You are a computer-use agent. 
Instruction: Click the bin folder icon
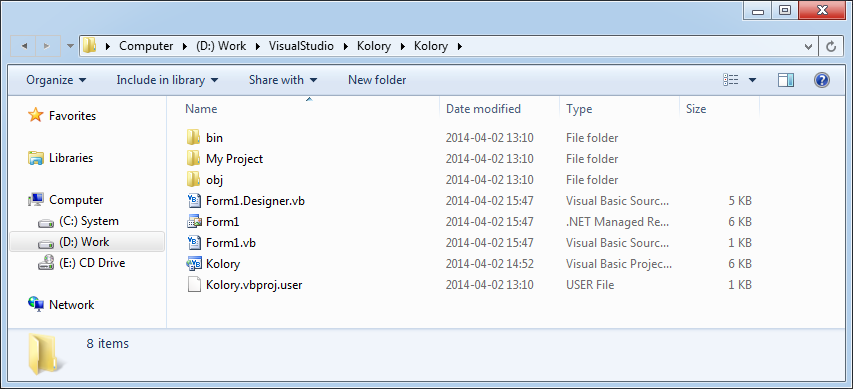[194, 138]
